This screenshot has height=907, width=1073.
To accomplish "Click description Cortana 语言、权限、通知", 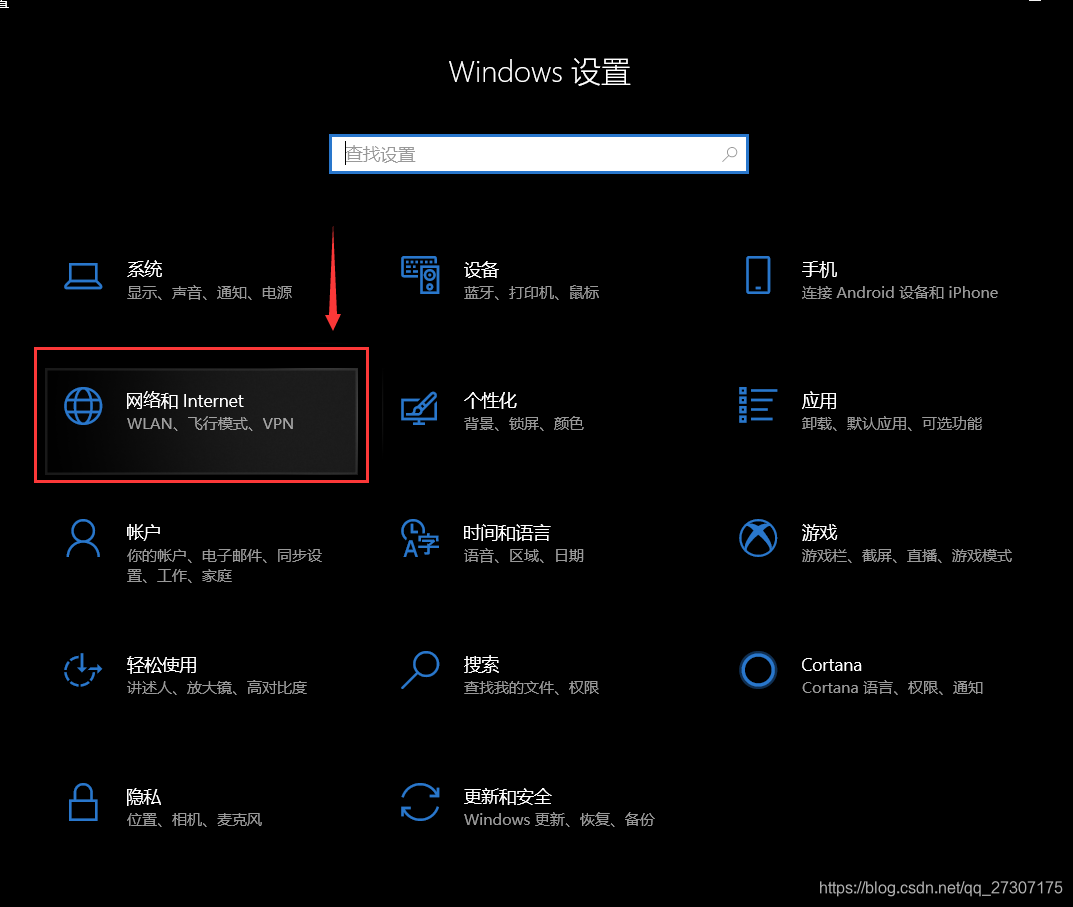I will [892, 687].
